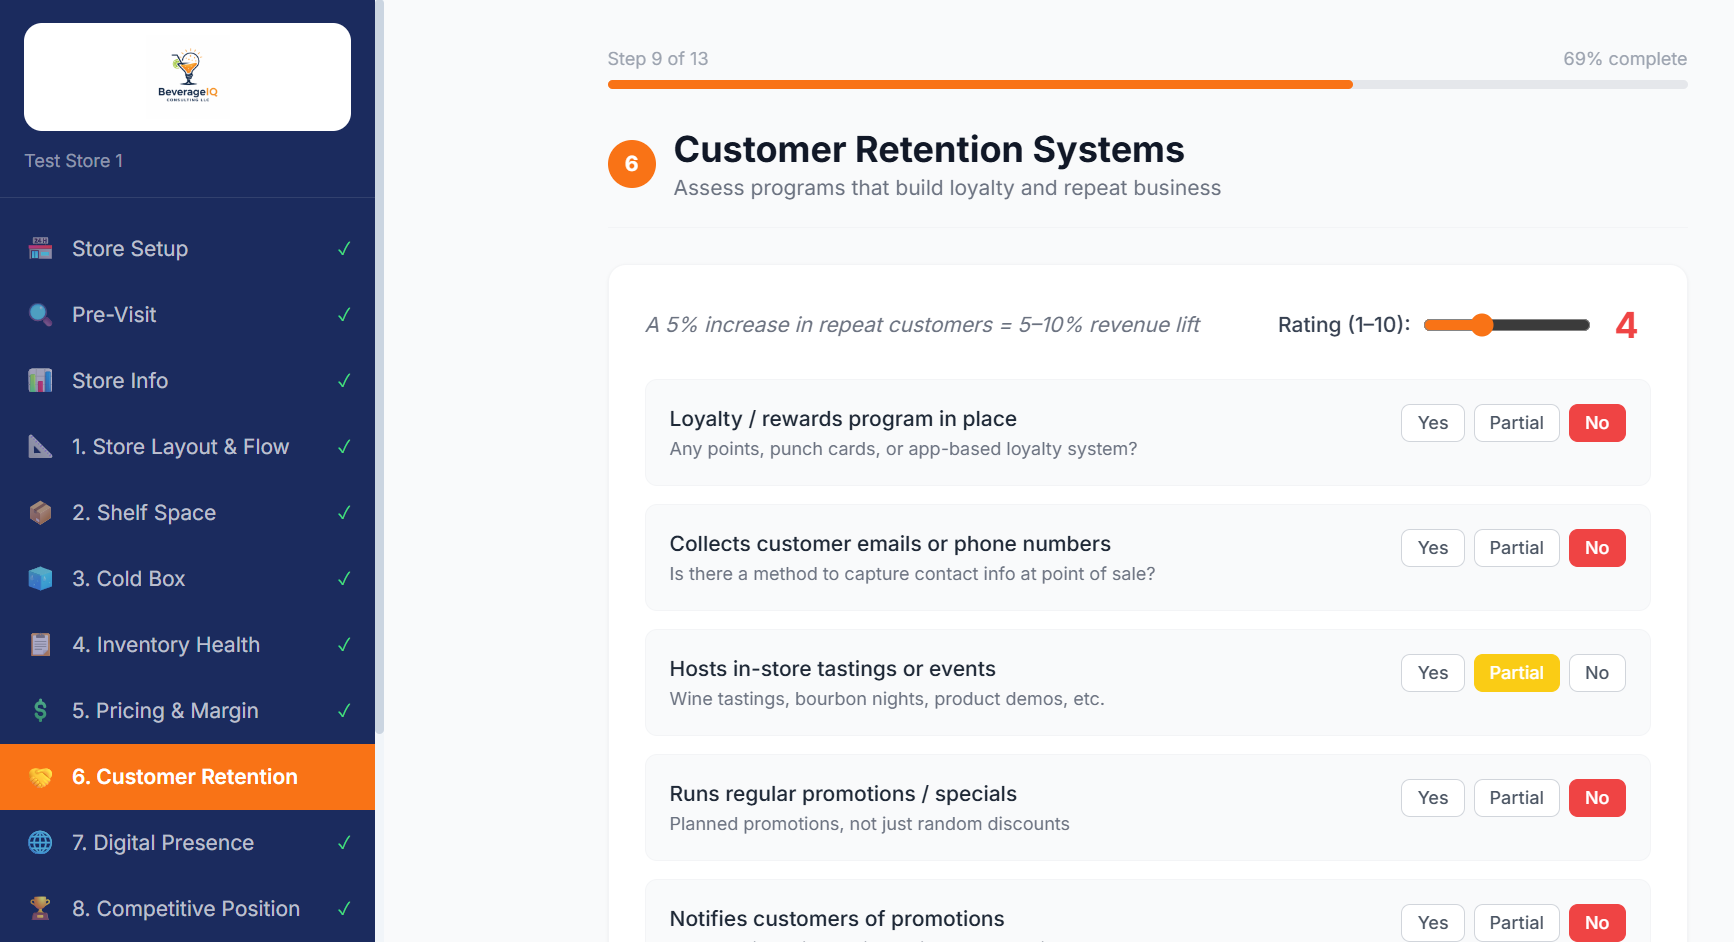This screenshot has height=942, width=1734.
Task: Set 'Hosts in-store tastings' to No
Action: click(1596, 672)
